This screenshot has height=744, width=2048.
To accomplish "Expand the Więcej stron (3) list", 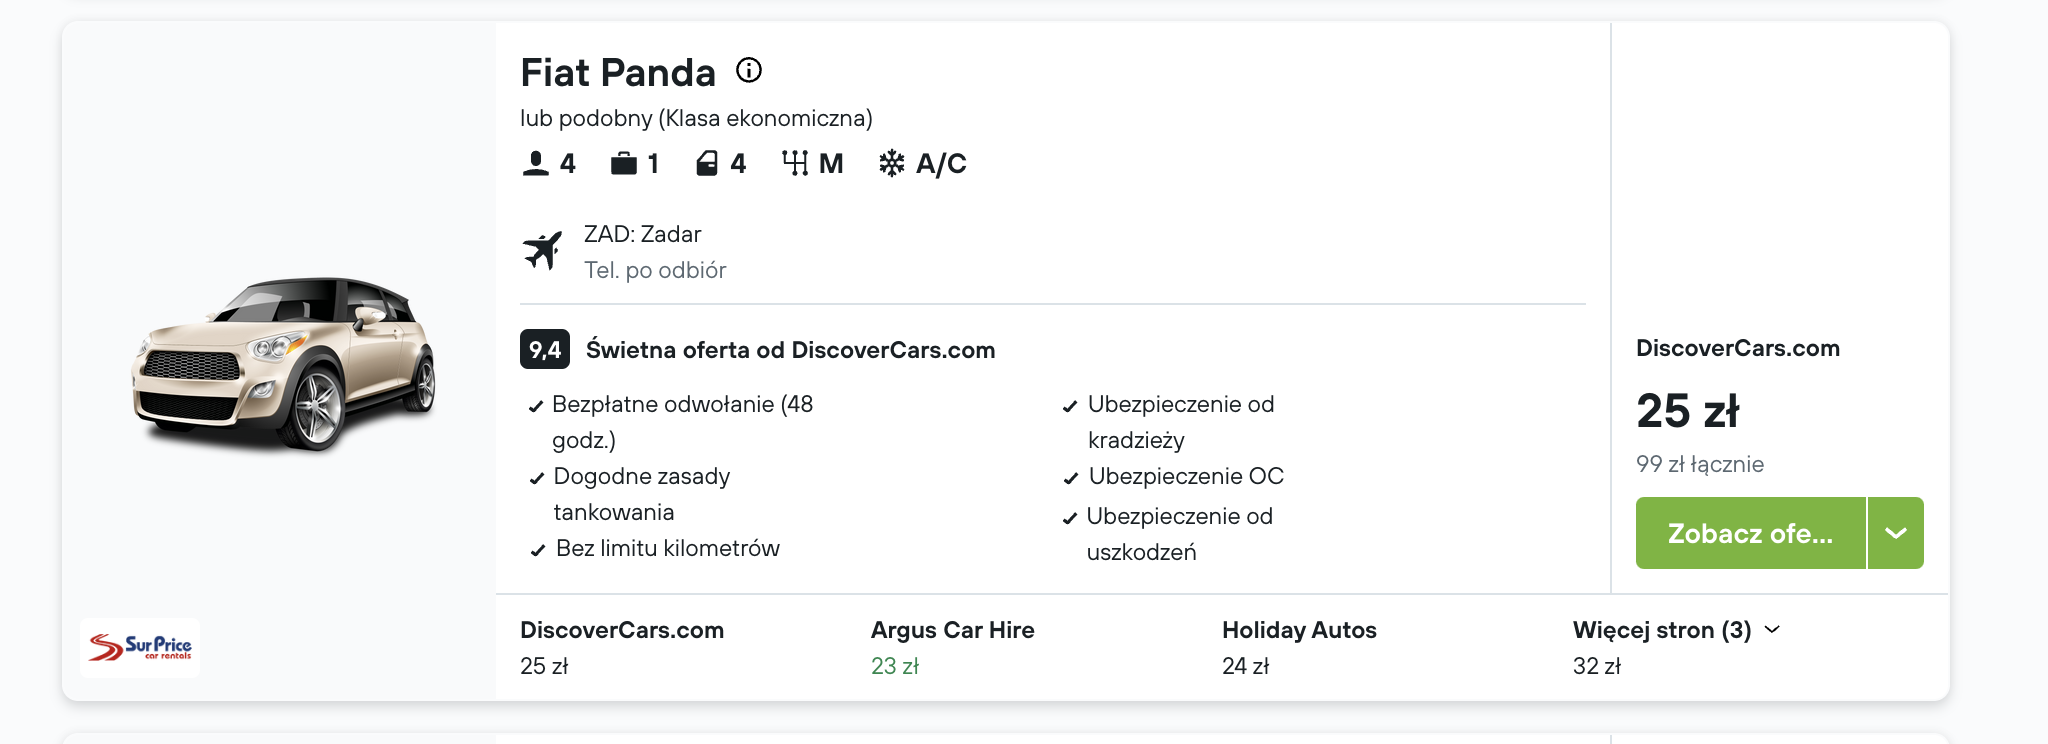I will point(1676,630).
